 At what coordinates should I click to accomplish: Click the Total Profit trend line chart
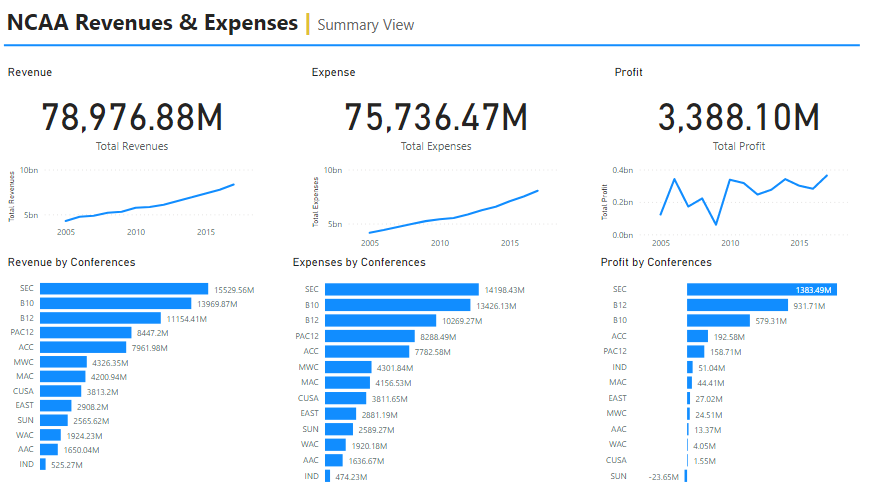click(726, 206)
